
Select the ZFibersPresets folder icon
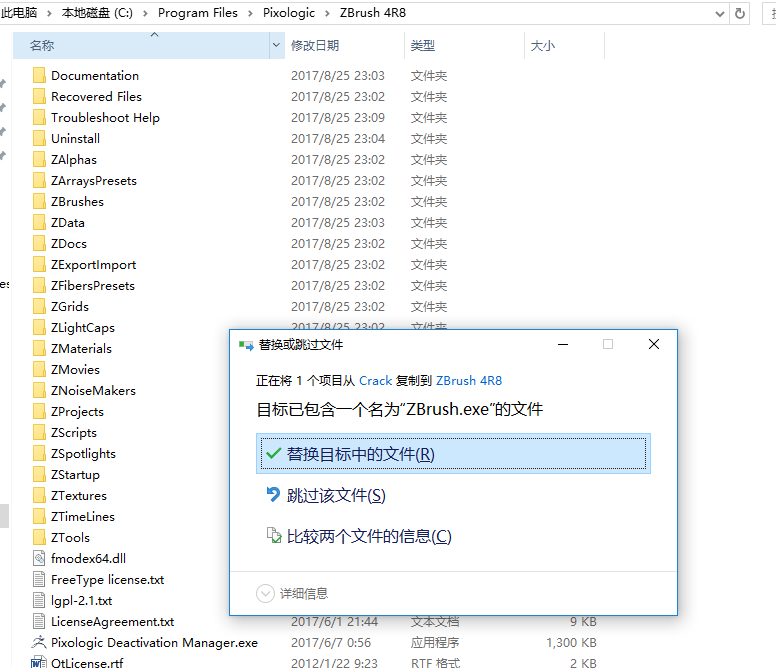click(x=40, y=286)
